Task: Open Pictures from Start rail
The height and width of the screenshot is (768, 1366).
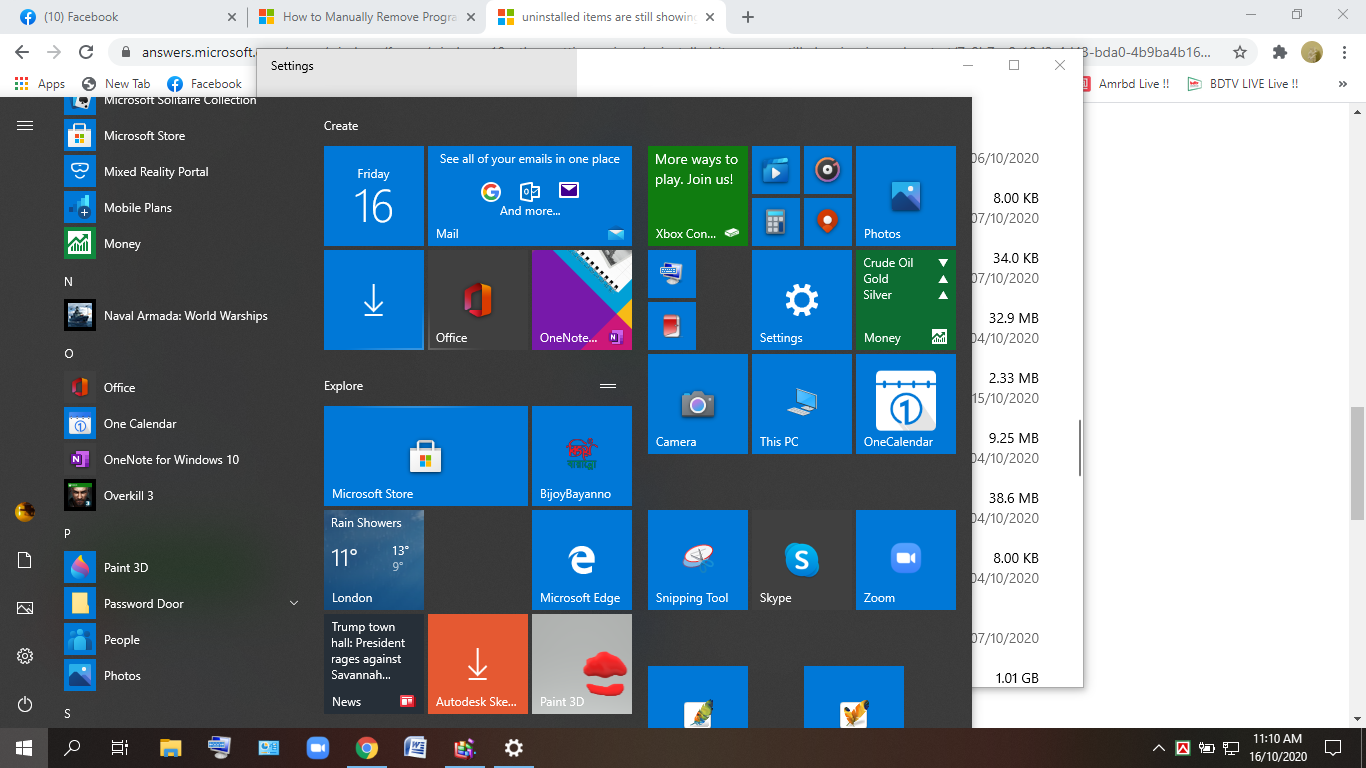Action: pos(25,608)
